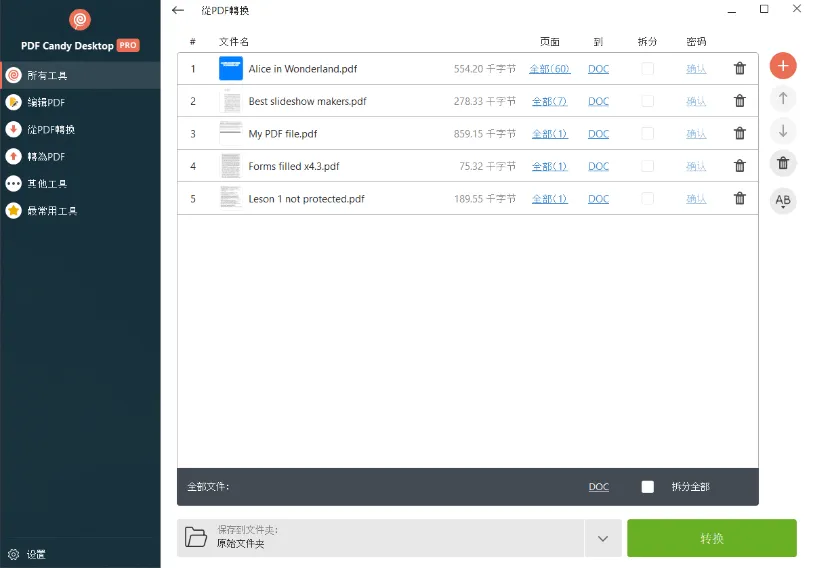Enable Split All checkbox in bottom bar
Viewport: 813px width, 568px height.
(x=648, y=487)
